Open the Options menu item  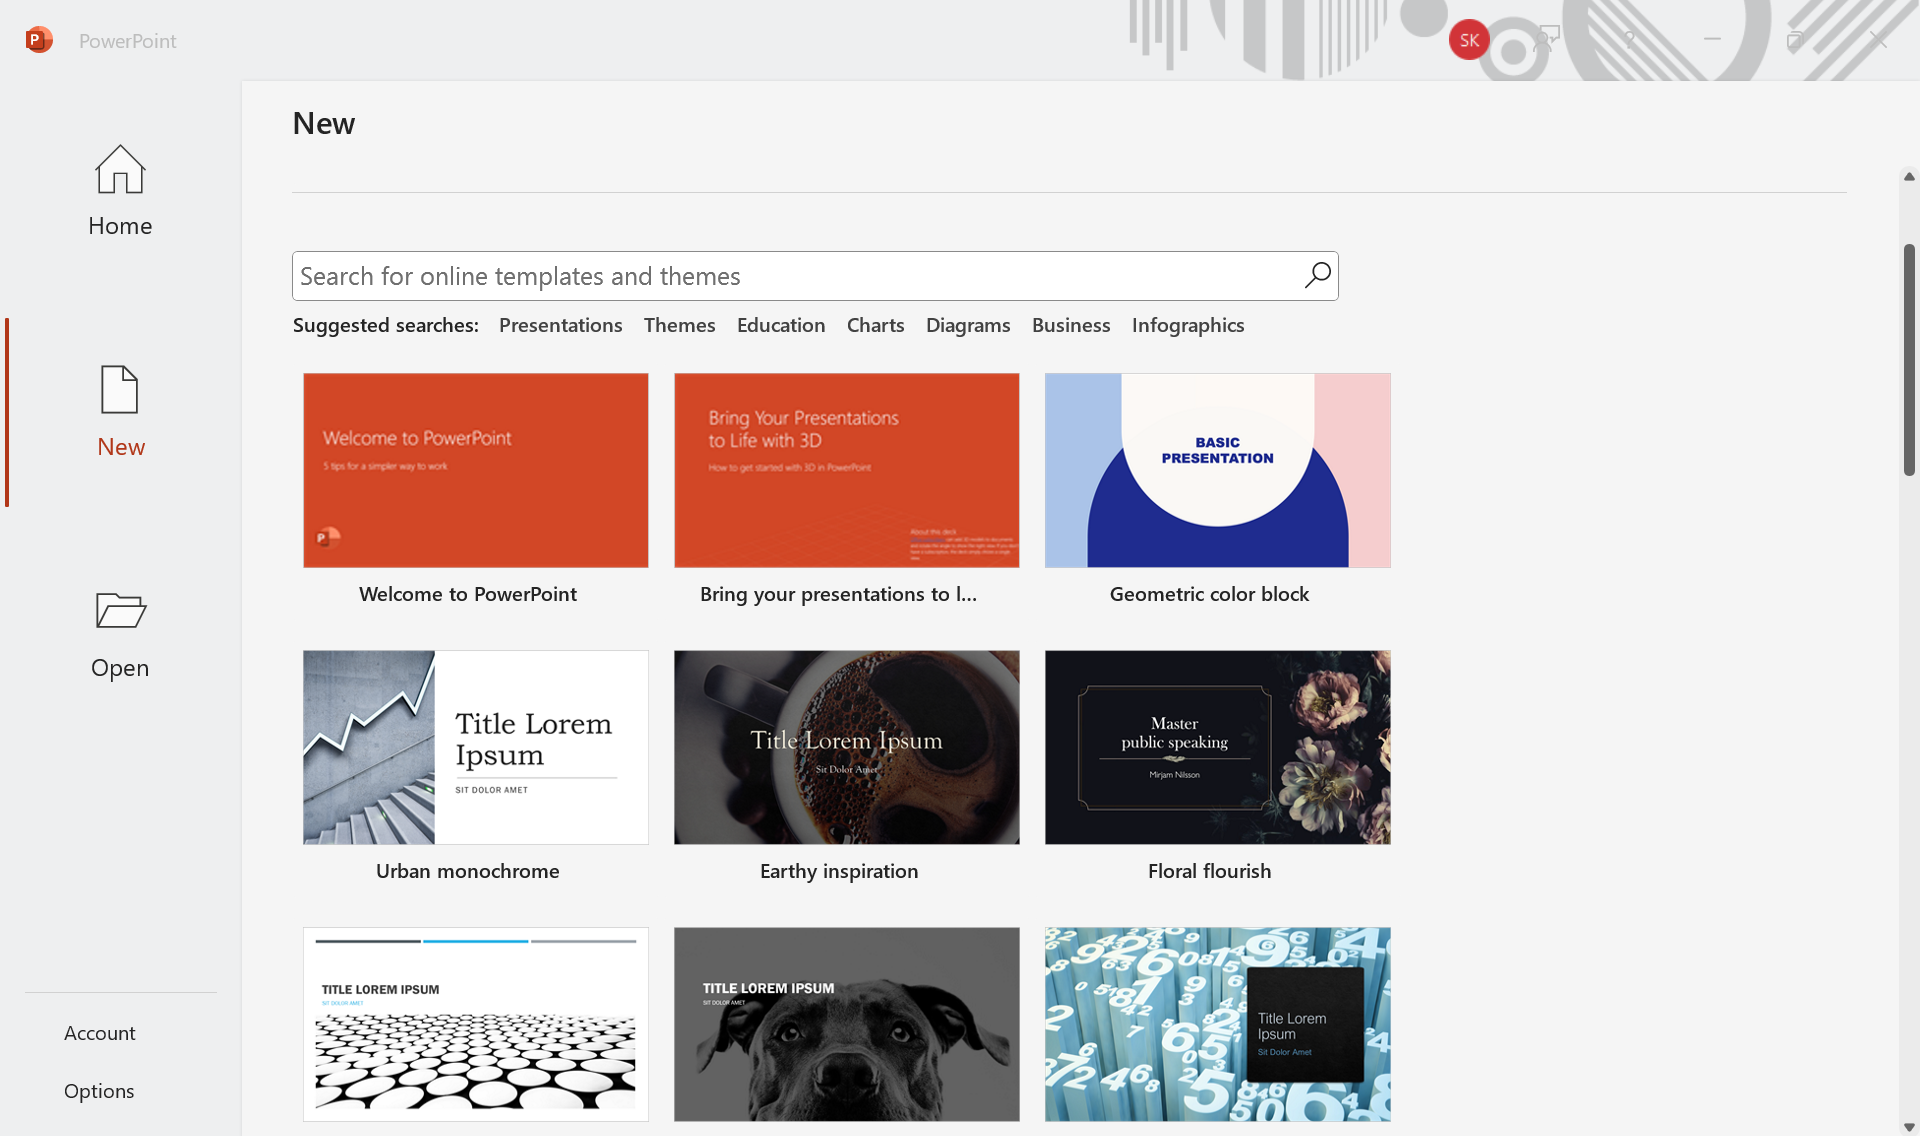point(98,1091)
